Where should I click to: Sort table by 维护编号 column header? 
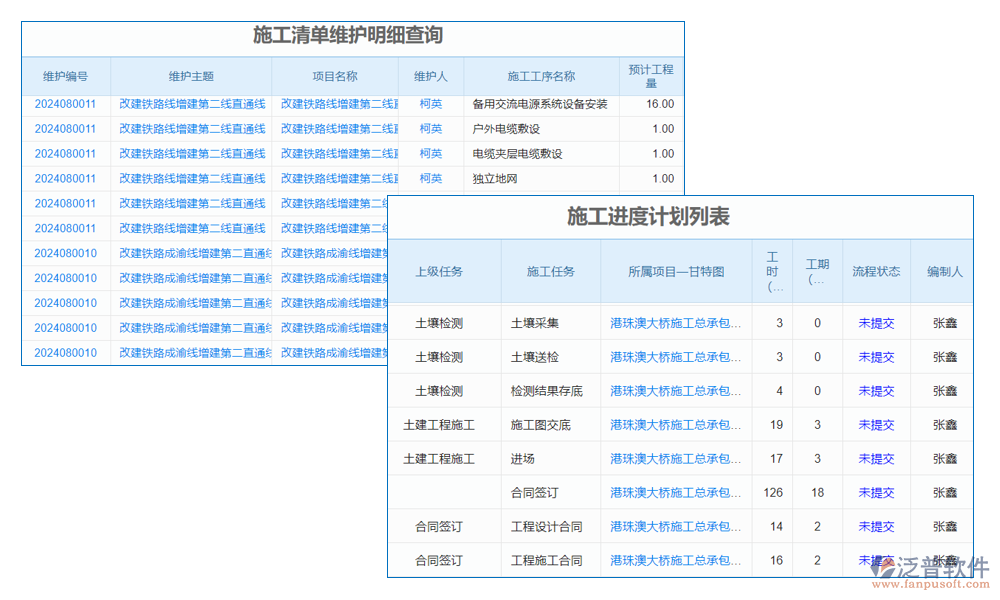click(66, 76)
